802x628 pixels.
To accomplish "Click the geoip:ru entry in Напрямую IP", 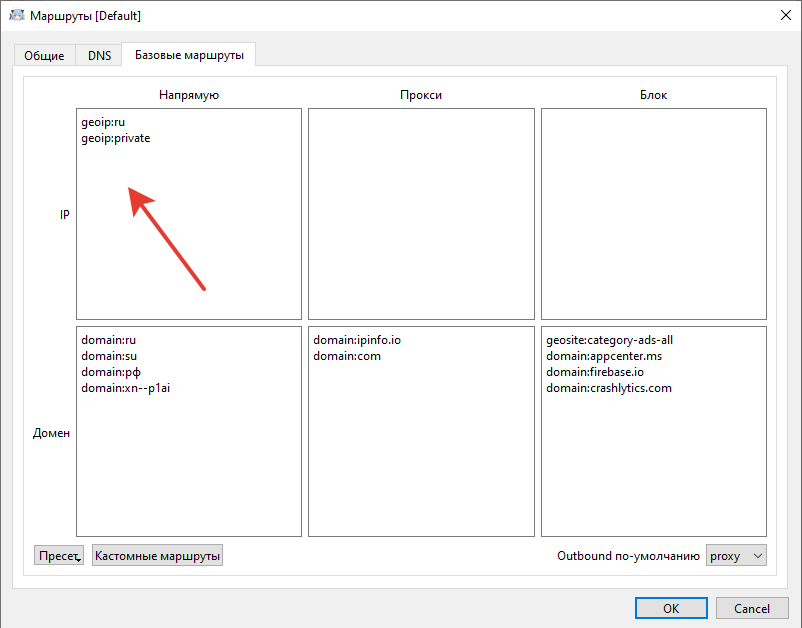I will (103, 122).
